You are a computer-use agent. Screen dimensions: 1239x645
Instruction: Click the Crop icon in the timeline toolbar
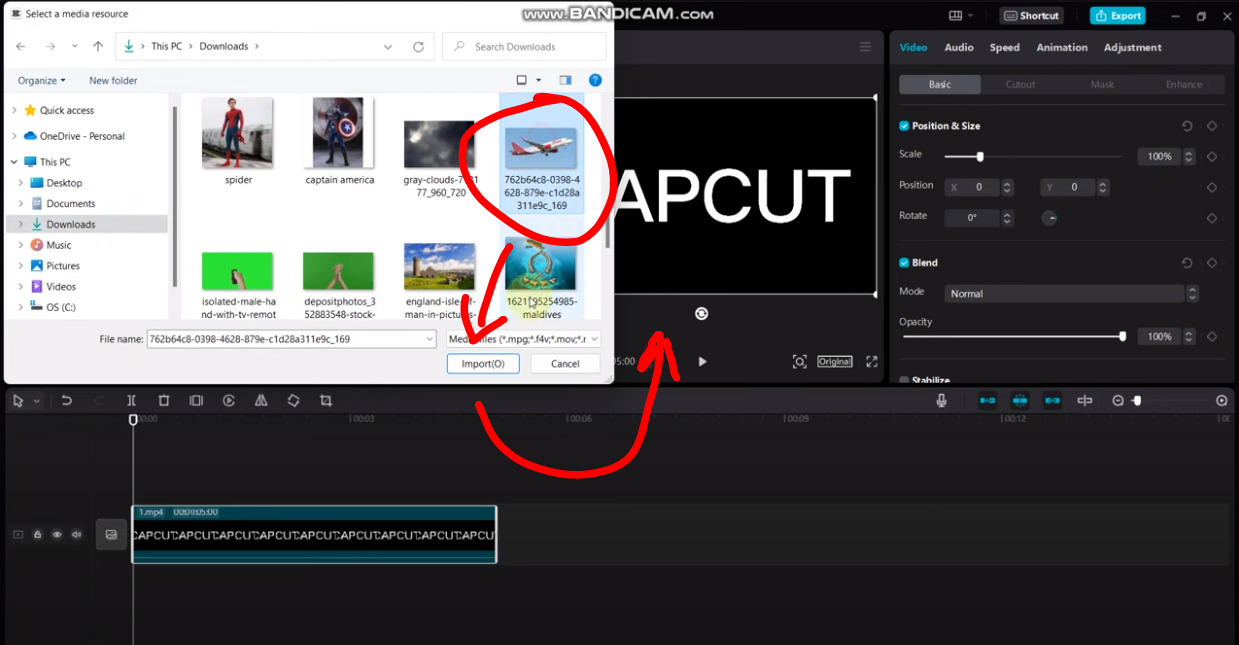tap(326, 400)
